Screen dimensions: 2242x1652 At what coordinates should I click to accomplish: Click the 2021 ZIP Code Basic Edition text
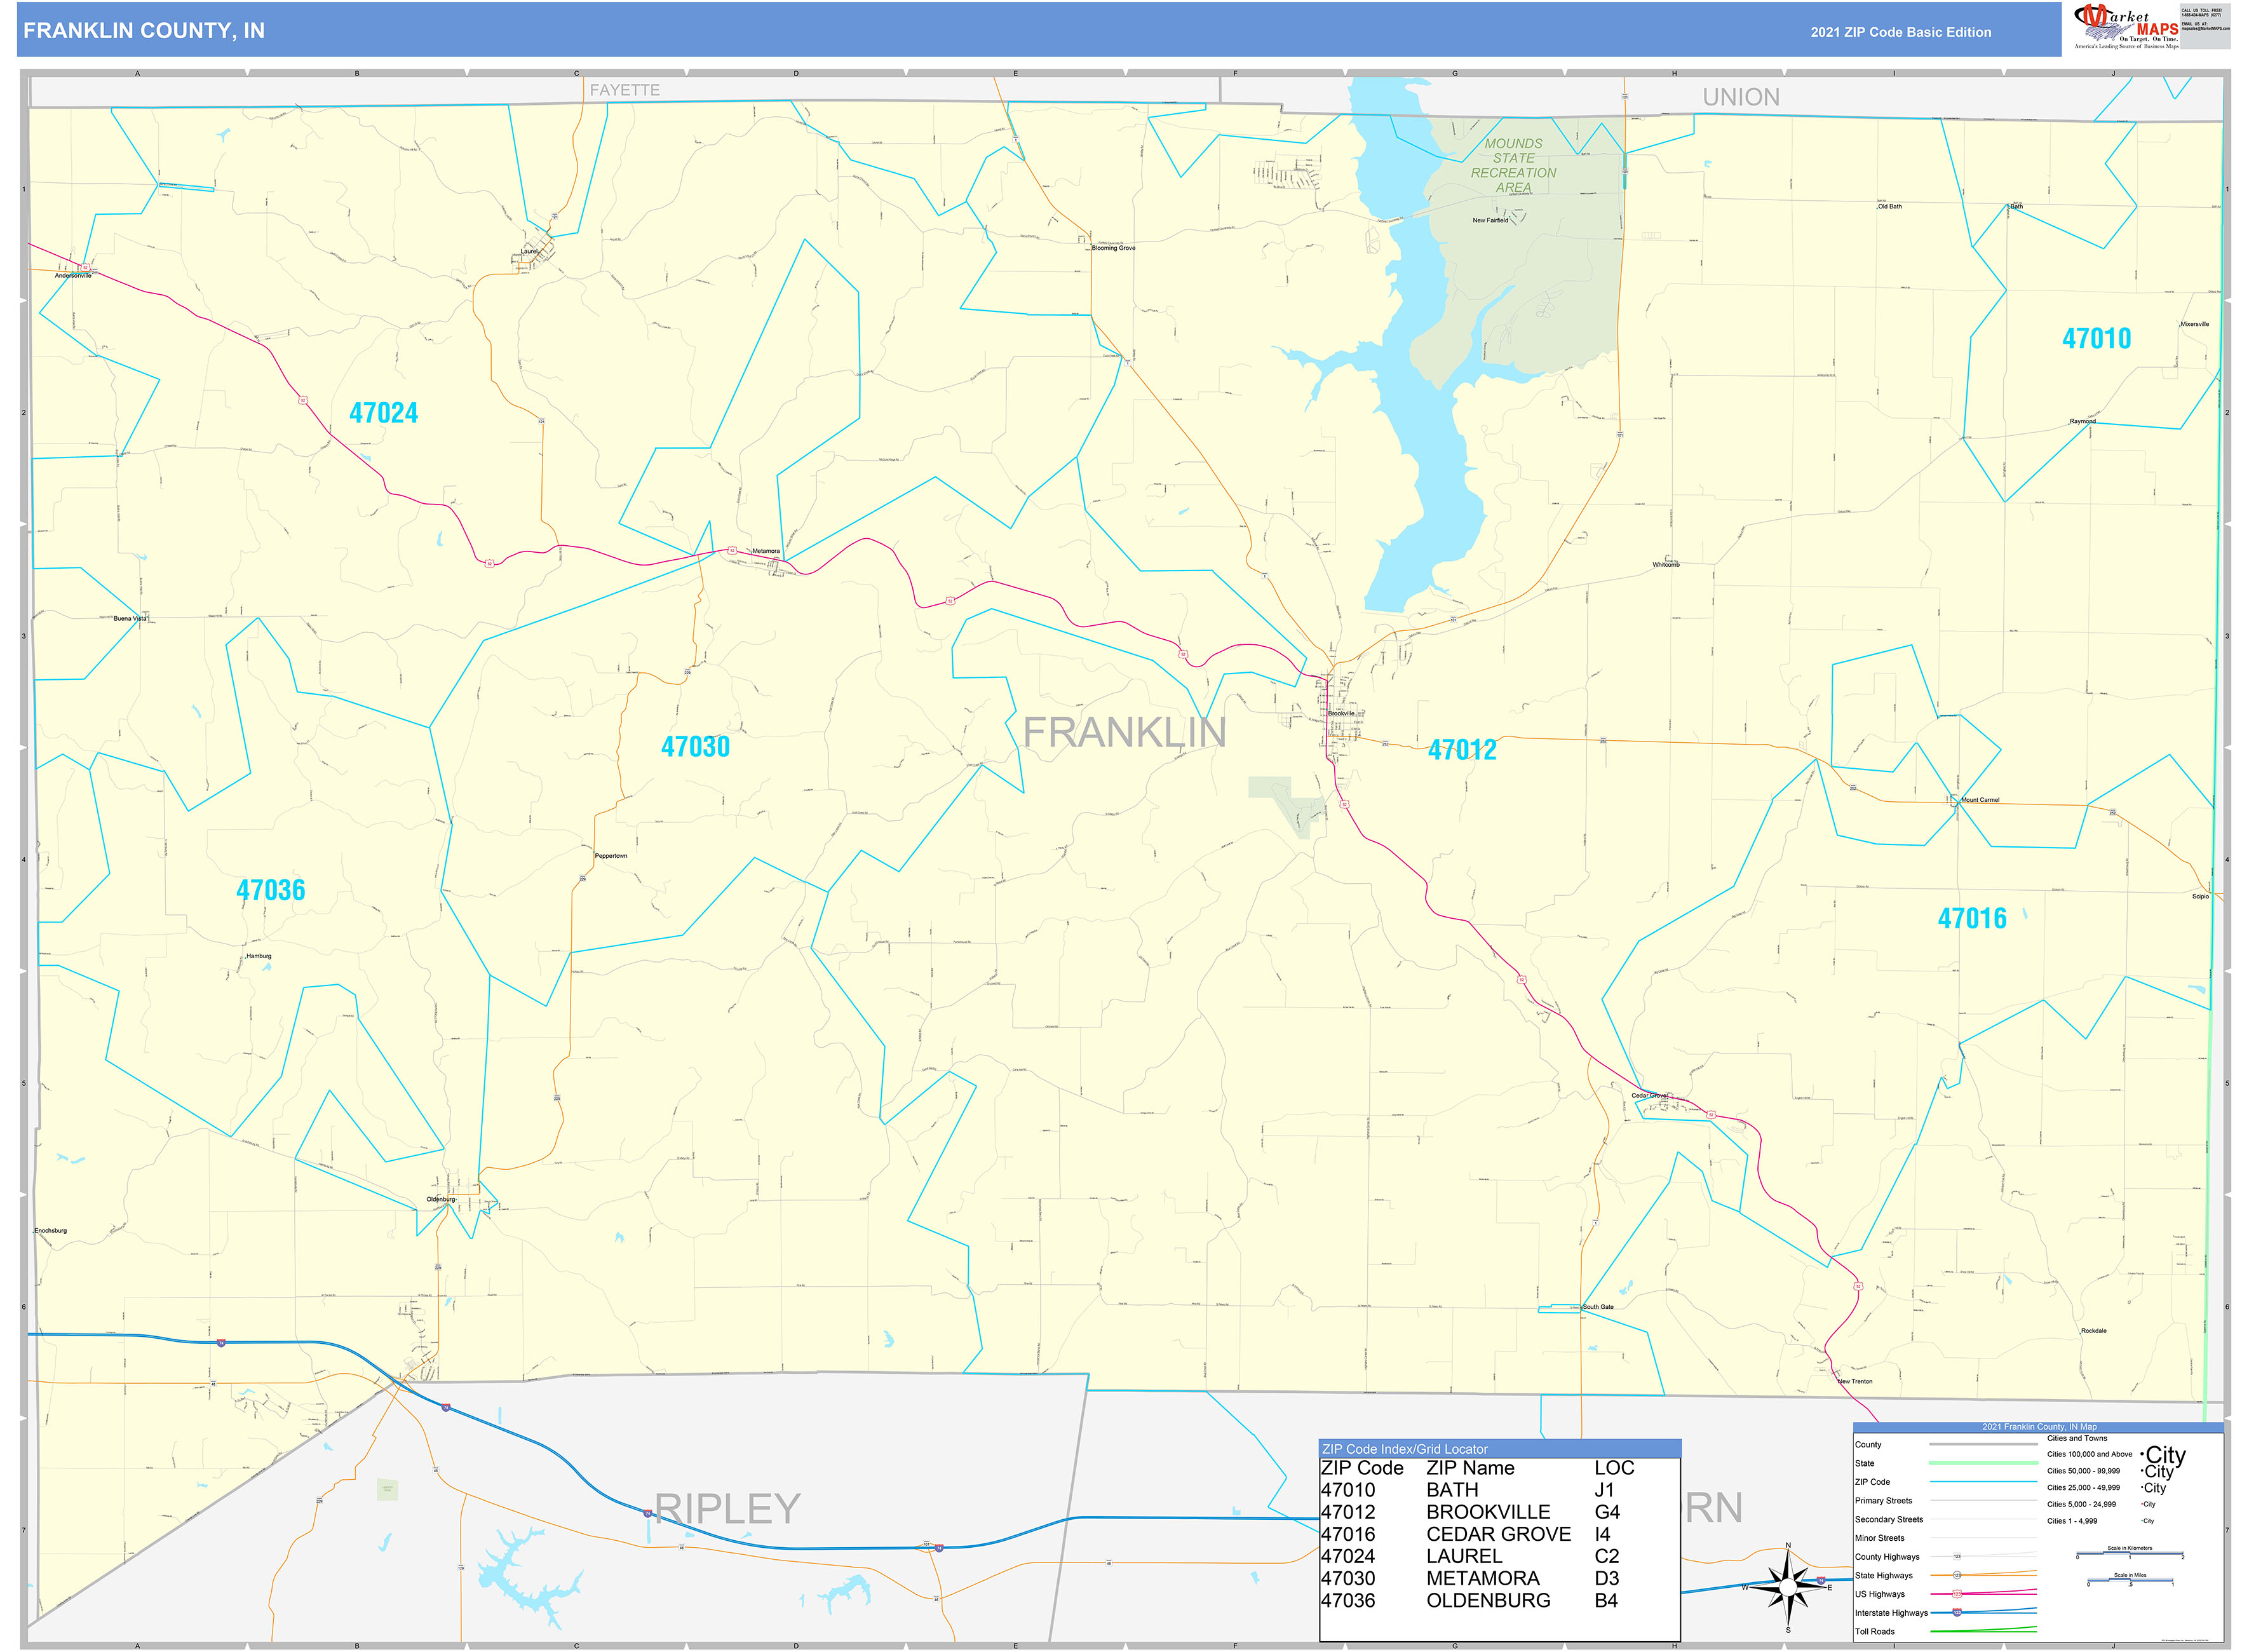pos(1900,32)
